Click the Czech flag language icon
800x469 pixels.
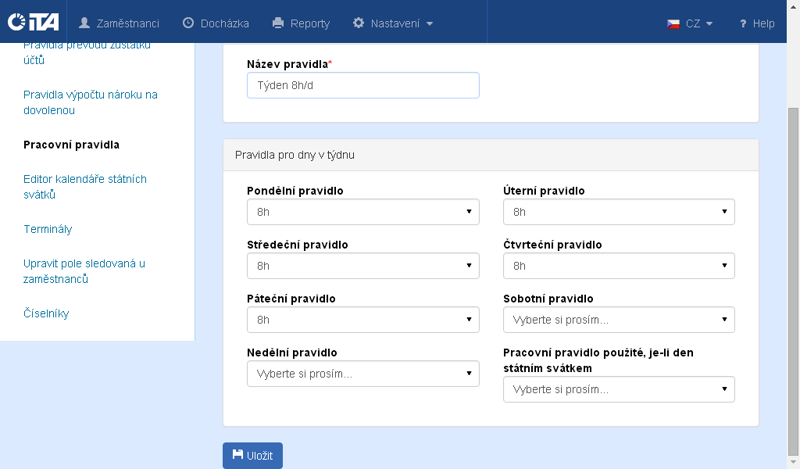[x=674, y=23]
